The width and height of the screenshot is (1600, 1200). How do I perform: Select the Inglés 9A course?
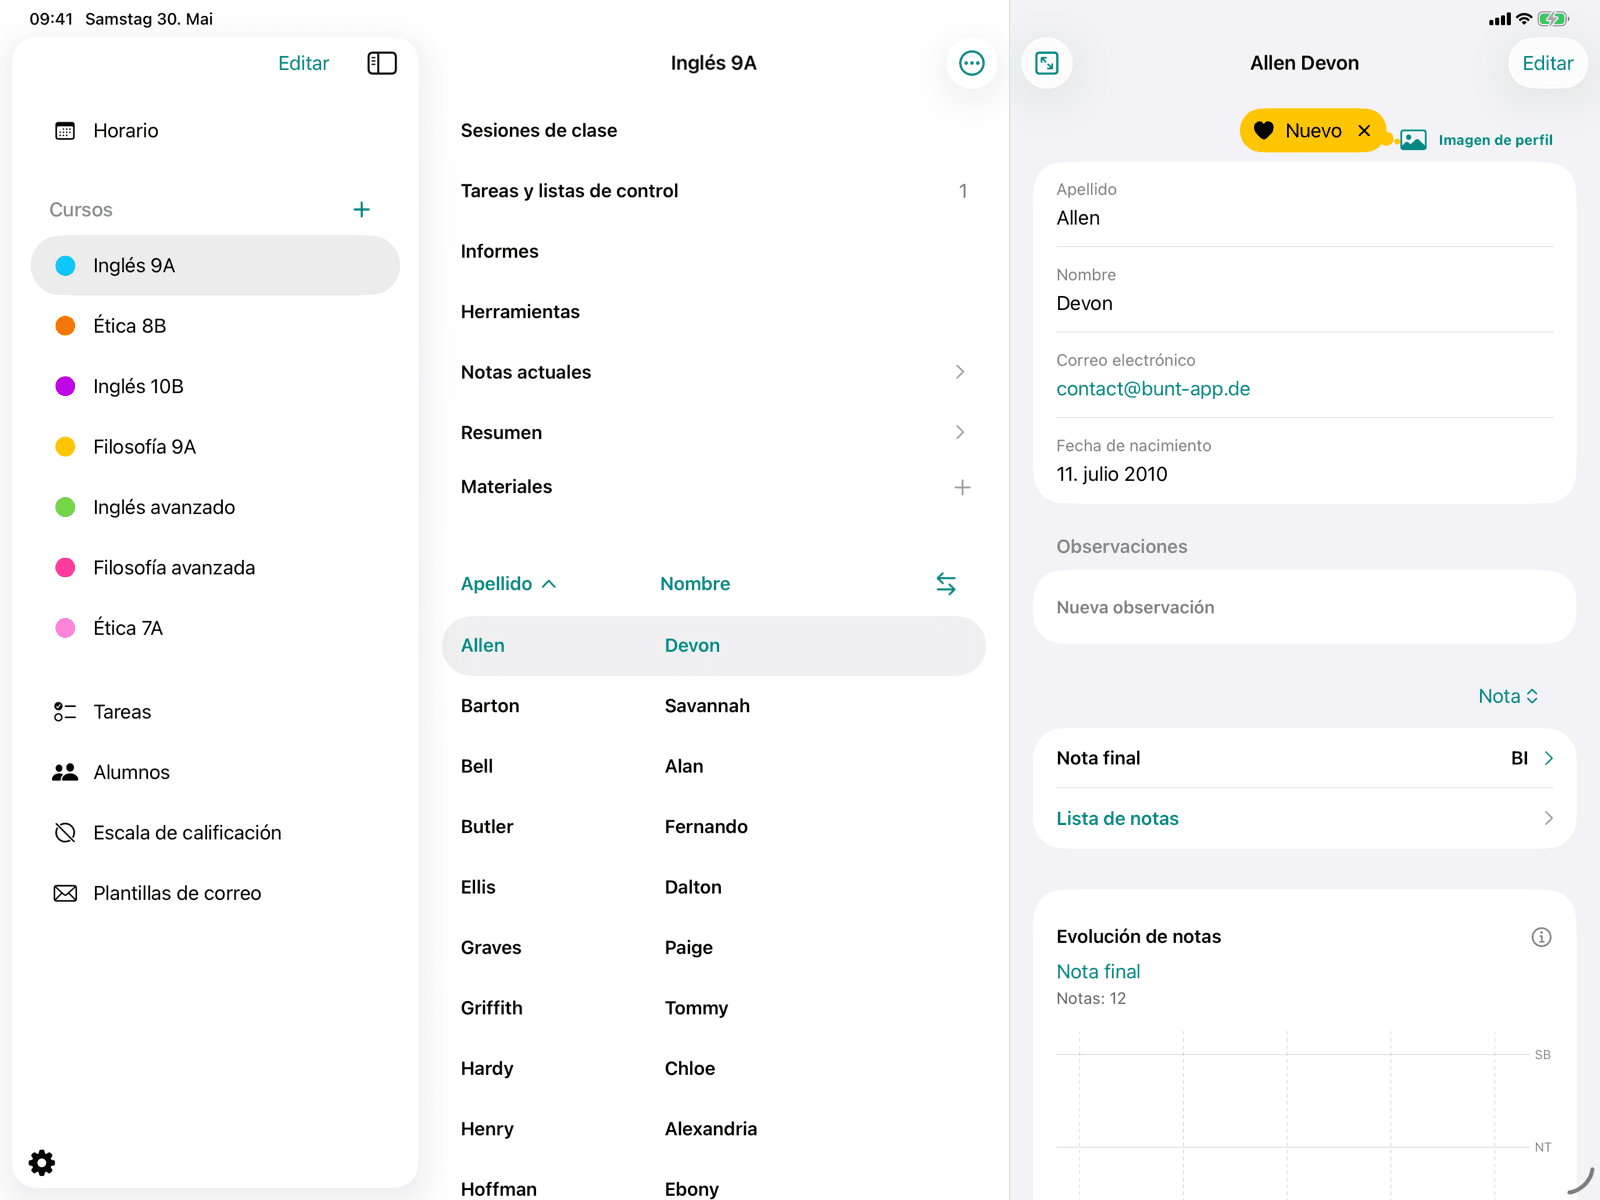click(215, 266)
